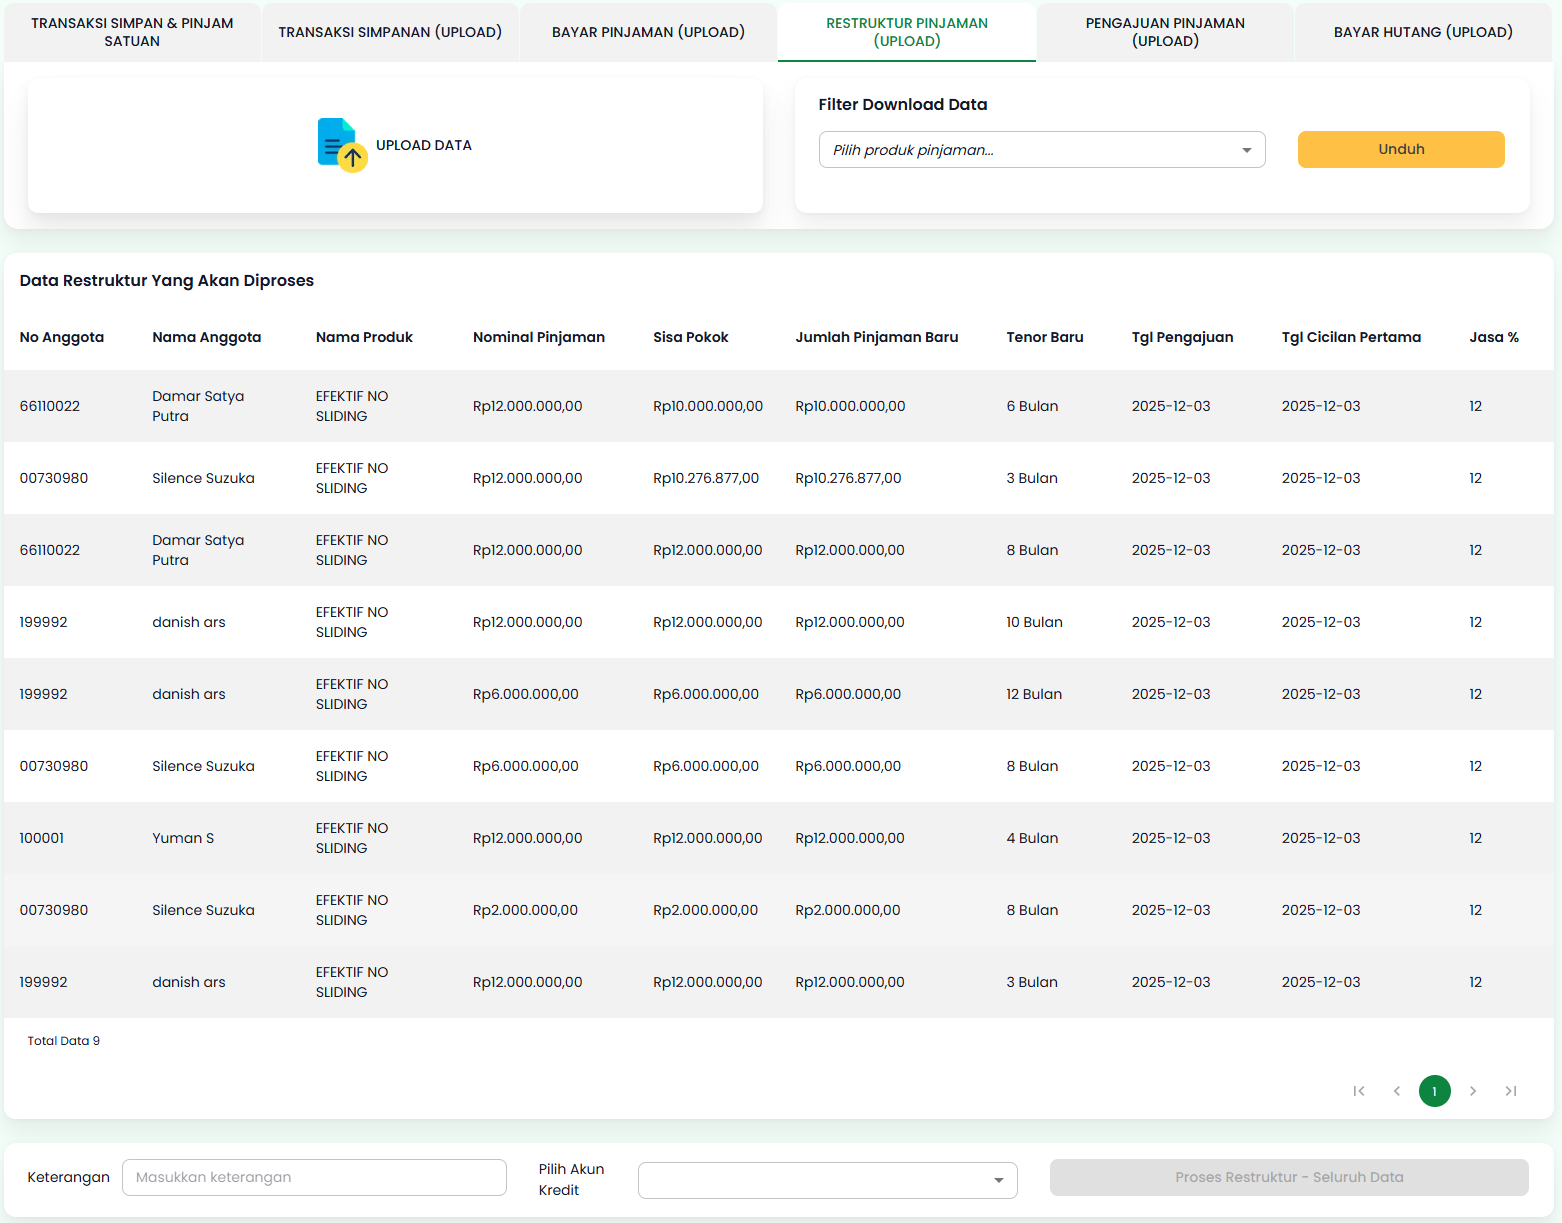
Task: Click the Tenor Baru column header
Action: [1044, 337]
